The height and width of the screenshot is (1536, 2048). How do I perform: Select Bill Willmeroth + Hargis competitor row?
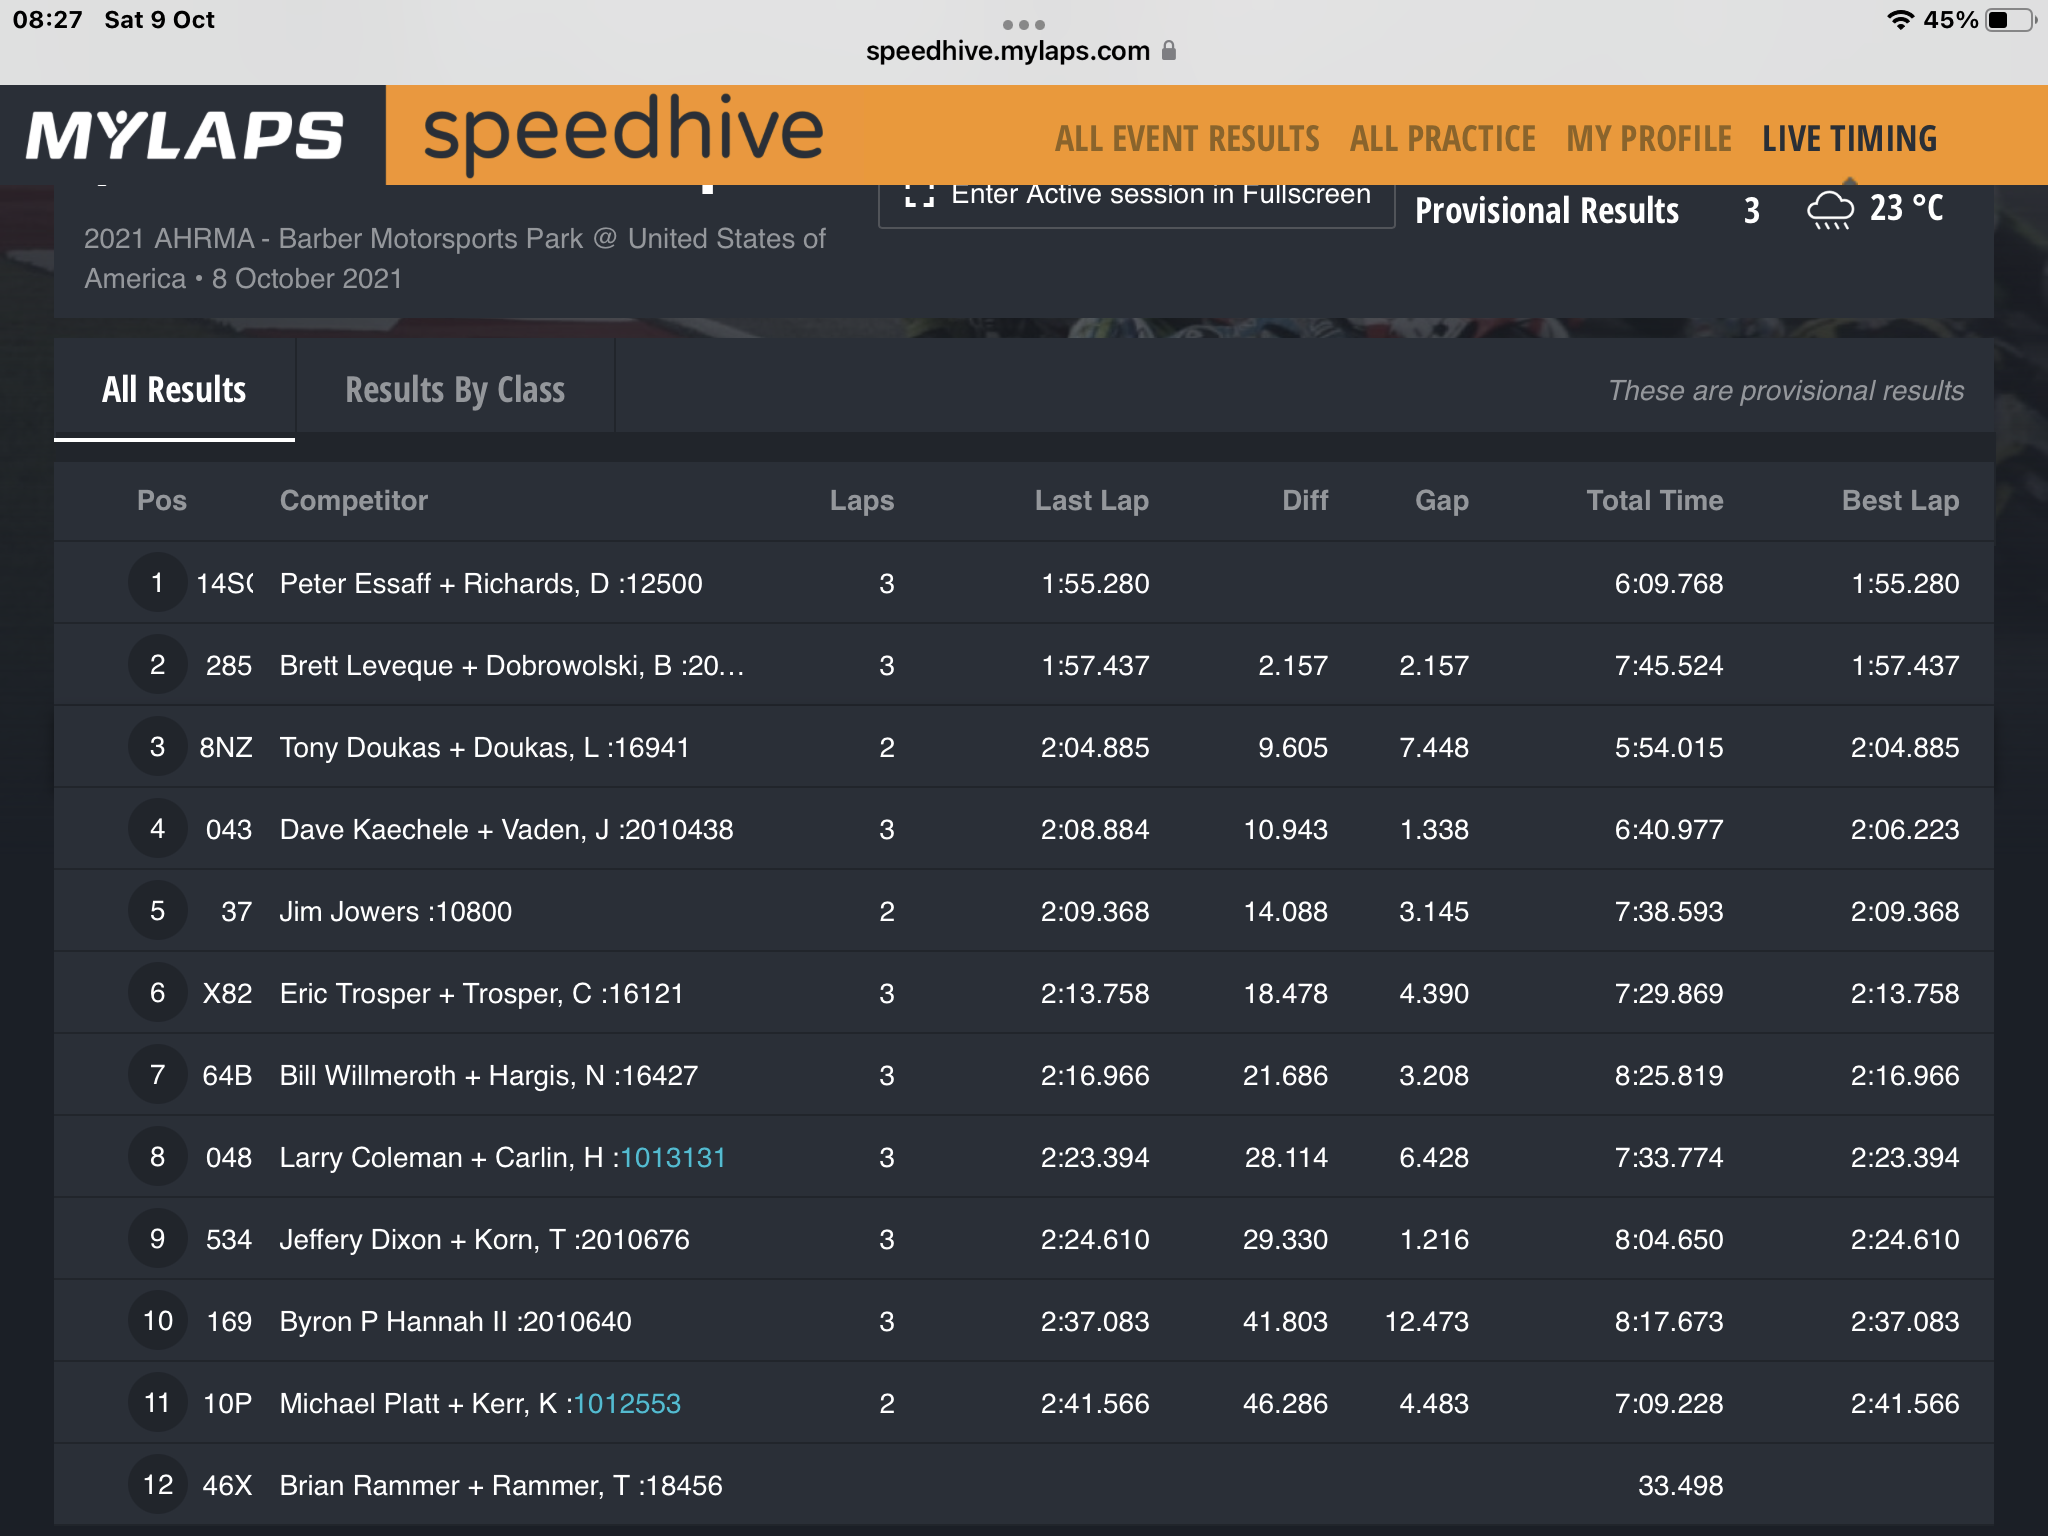click(1024, 1075)
